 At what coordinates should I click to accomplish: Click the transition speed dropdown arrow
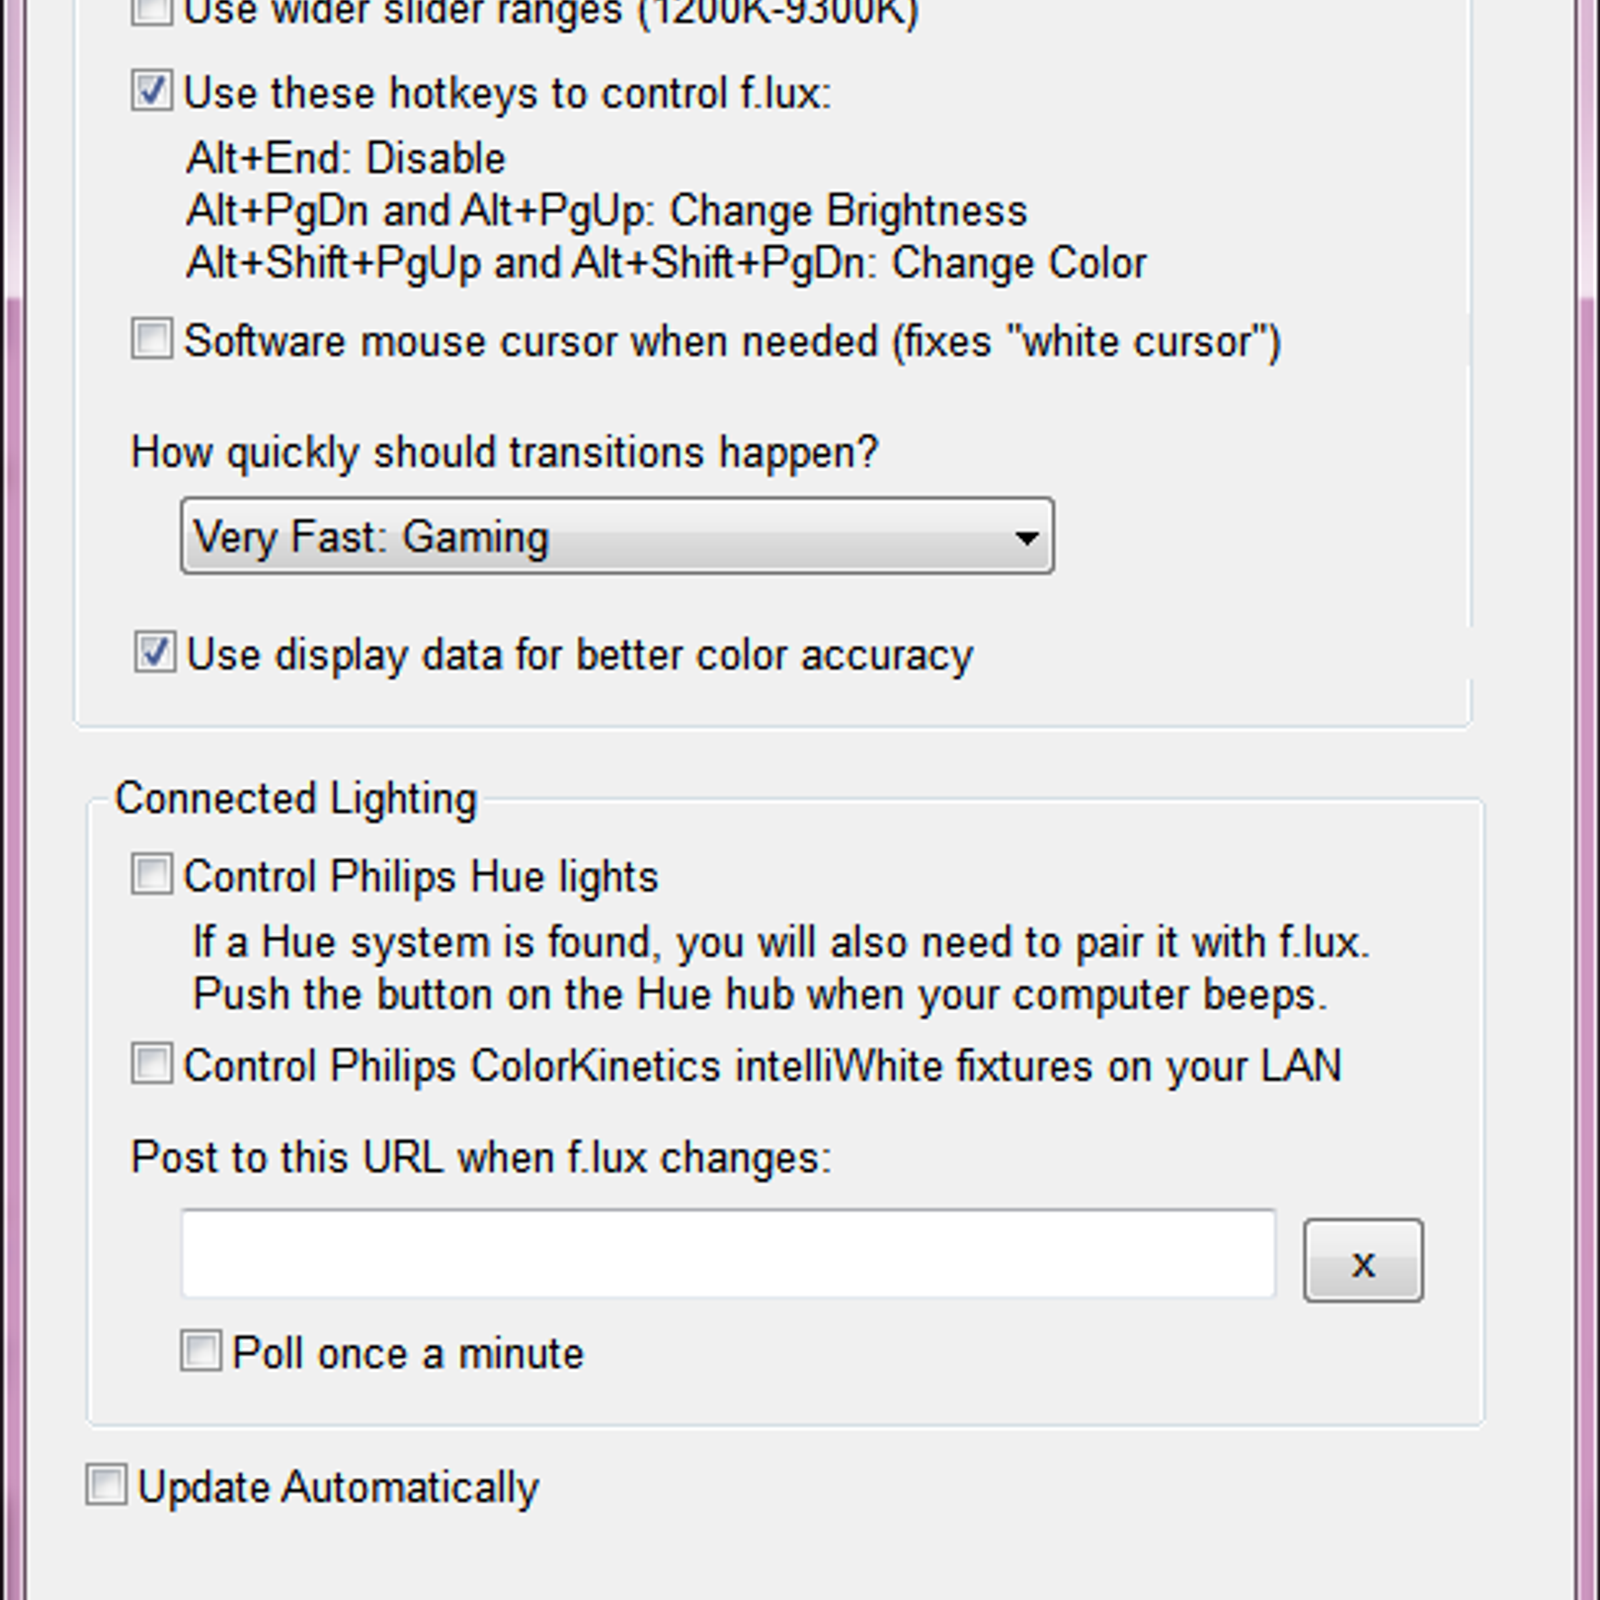1025,537
